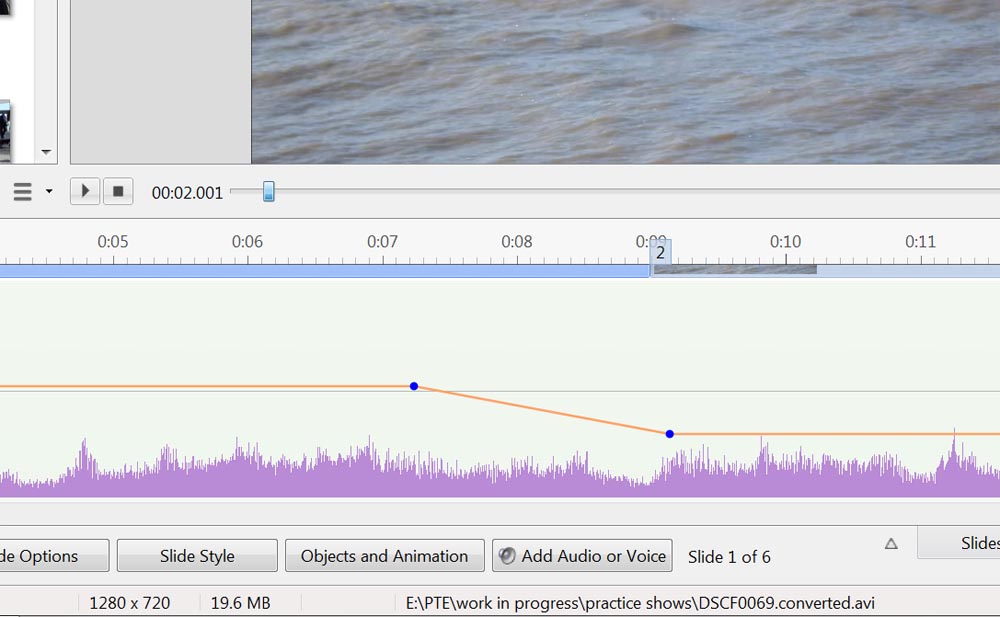Open the Slide Style dialog

point(197,556)
